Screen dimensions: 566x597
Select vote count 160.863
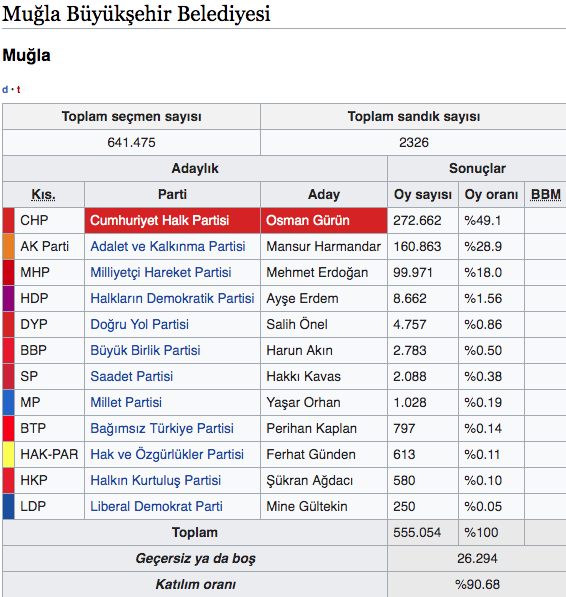click(417, 246)
